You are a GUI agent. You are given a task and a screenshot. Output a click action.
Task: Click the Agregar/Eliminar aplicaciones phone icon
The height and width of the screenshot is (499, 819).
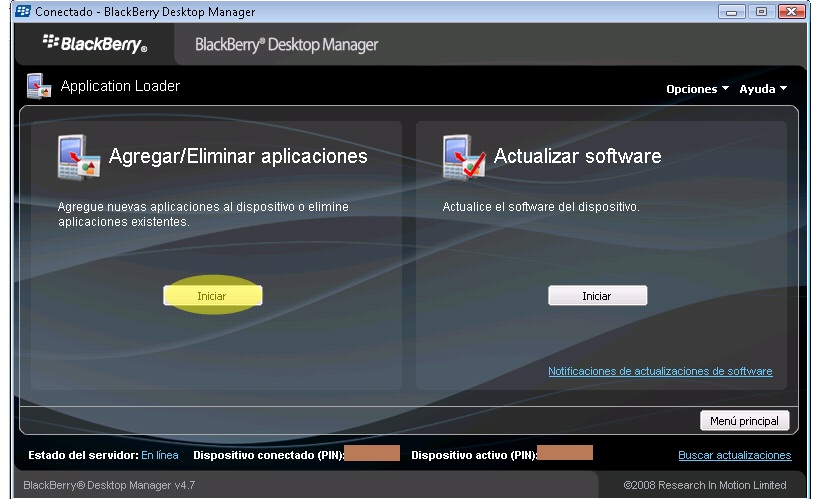[78, 158]
